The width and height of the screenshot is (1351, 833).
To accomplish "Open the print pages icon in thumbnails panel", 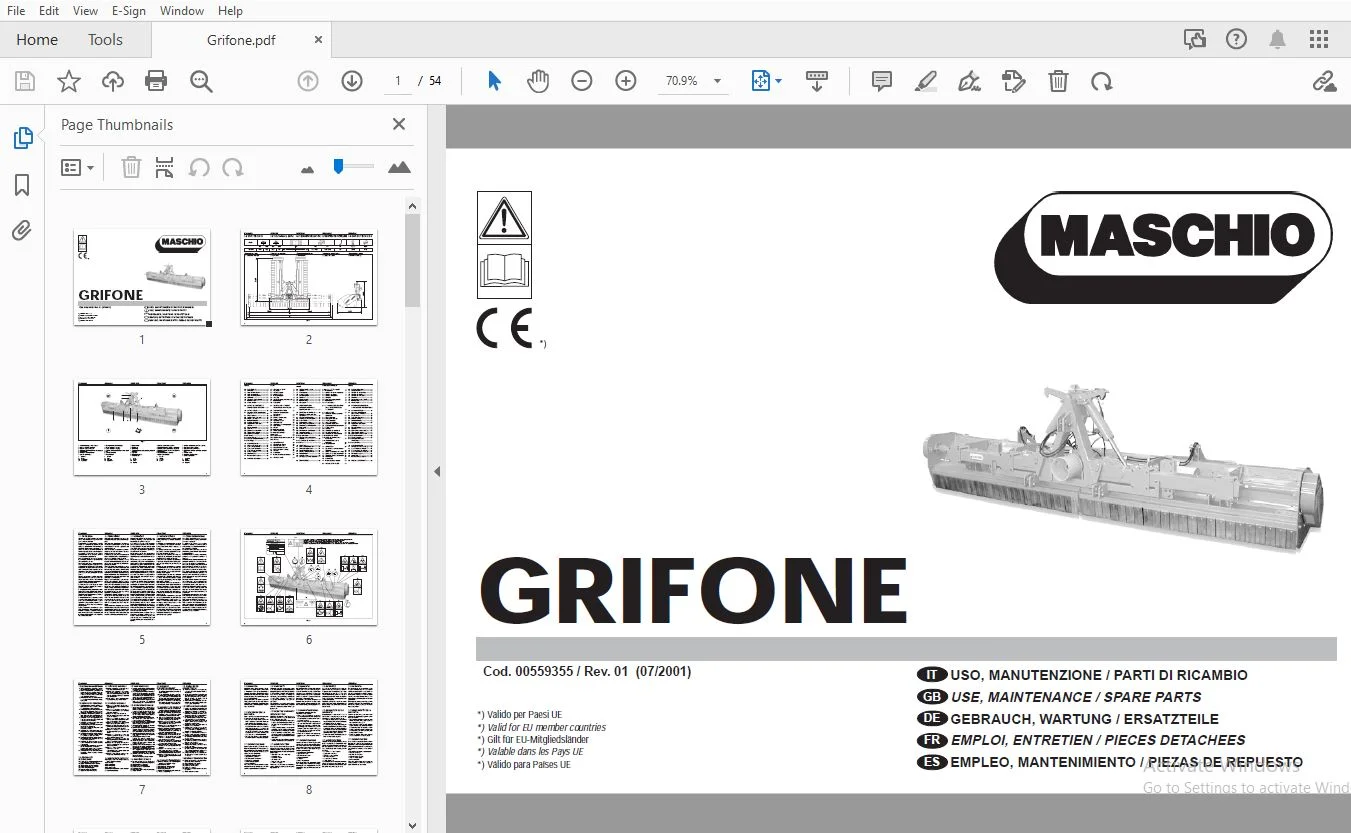I will click(x=165, y=168).
